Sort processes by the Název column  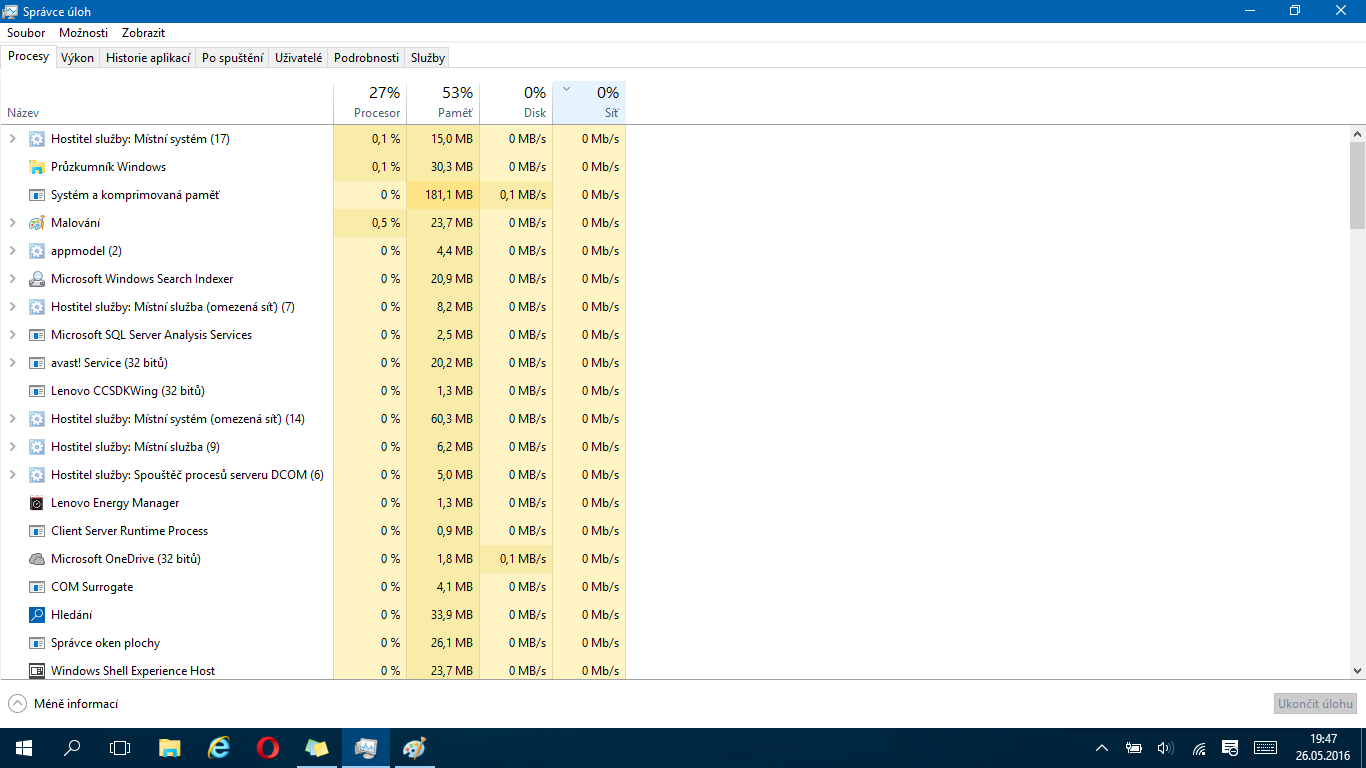tap(166, 103)
